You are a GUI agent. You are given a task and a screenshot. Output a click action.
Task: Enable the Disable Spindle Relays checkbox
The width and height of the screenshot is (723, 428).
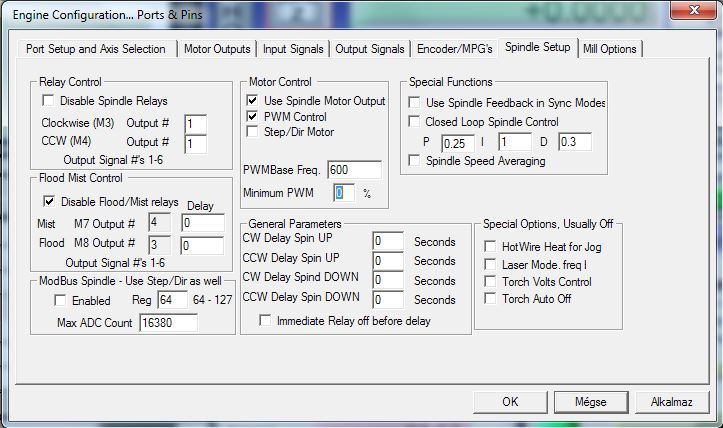click(x=47, y=101)
